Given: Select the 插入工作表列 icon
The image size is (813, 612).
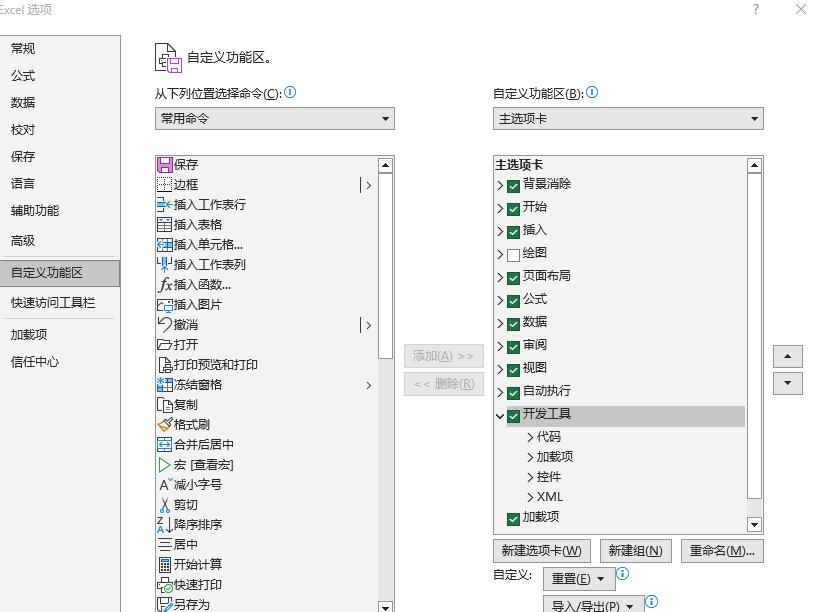Looking at the screenshot, I should click(164, 265).
